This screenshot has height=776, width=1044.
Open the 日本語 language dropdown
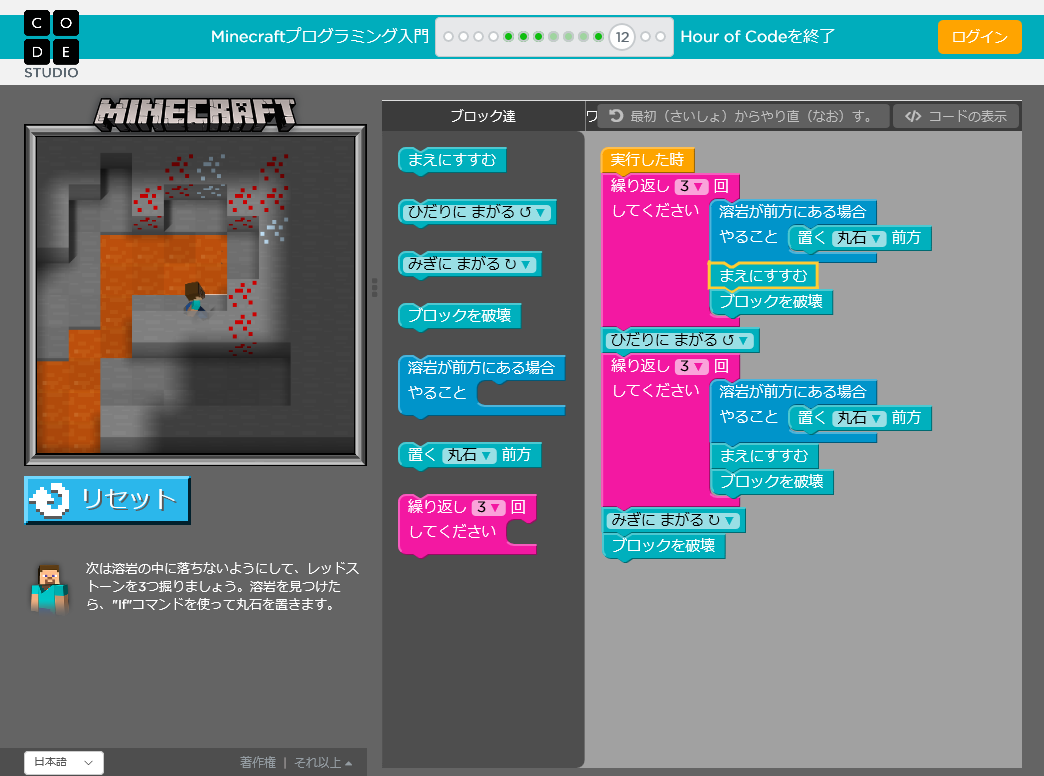(64, 762)
